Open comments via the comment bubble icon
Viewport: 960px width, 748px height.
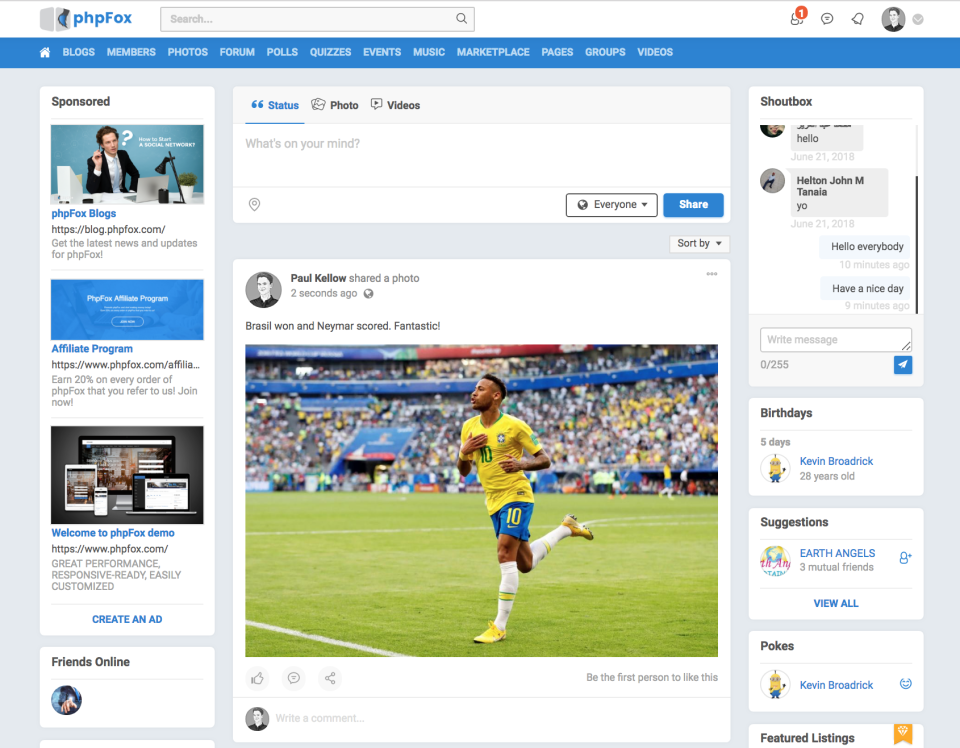293,678
